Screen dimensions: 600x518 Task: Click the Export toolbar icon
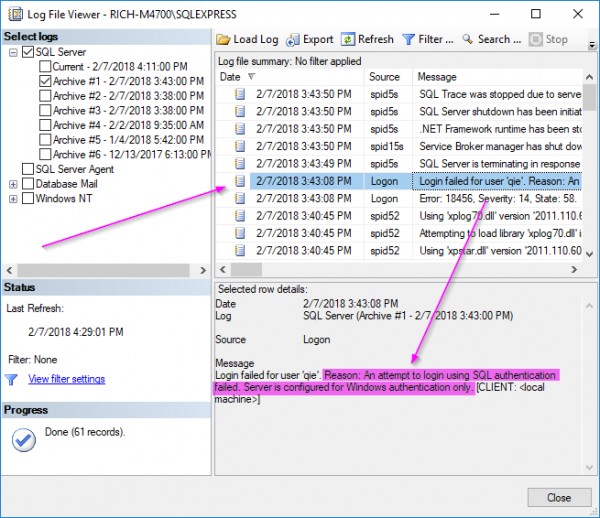(293, 40)
